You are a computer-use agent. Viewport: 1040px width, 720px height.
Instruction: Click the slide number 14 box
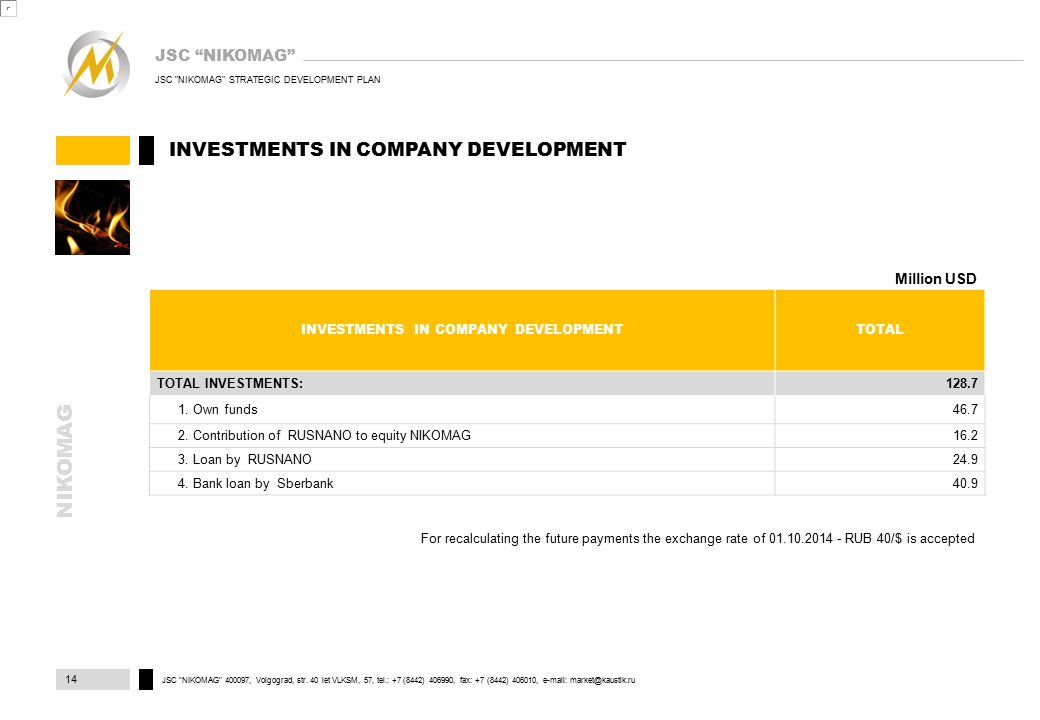point(93,680)
